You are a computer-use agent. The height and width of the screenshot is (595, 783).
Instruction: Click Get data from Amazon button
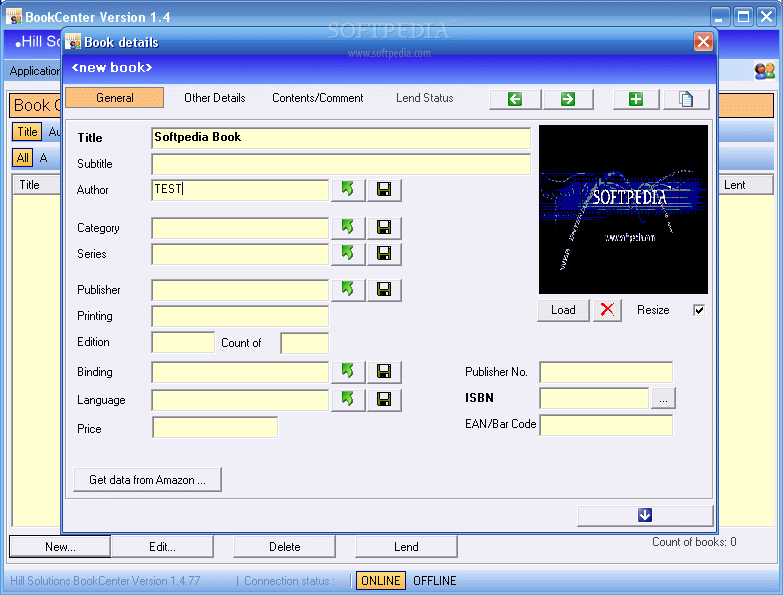point(147,480)
